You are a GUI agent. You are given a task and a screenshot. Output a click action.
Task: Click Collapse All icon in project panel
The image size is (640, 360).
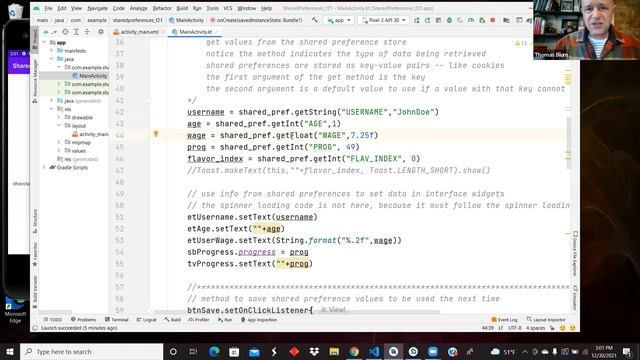pyautogui.click(x=87, y=31)
